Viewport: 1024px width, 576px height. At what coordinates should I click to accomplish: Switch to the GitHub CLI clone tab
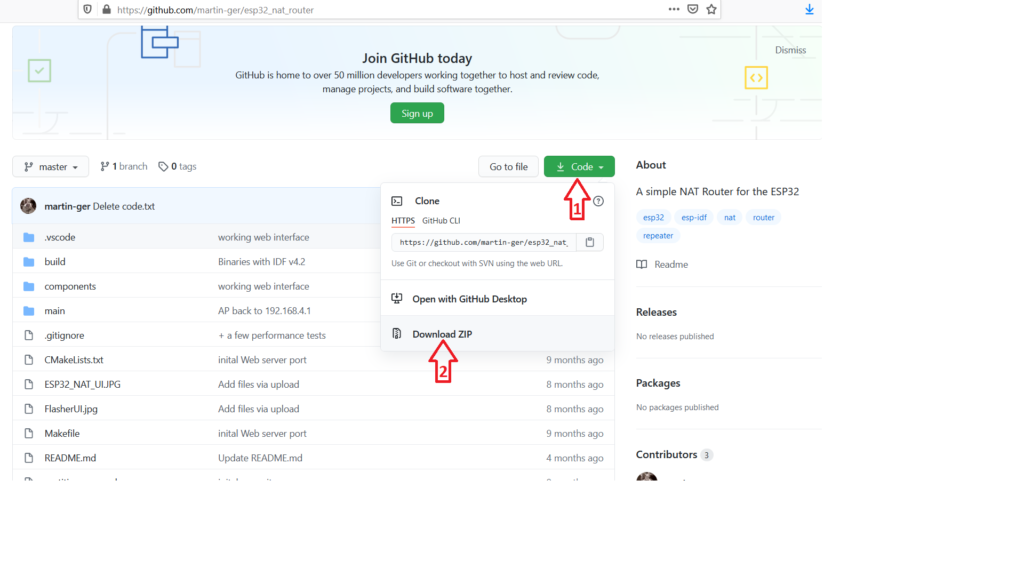(x=441, y=221)
